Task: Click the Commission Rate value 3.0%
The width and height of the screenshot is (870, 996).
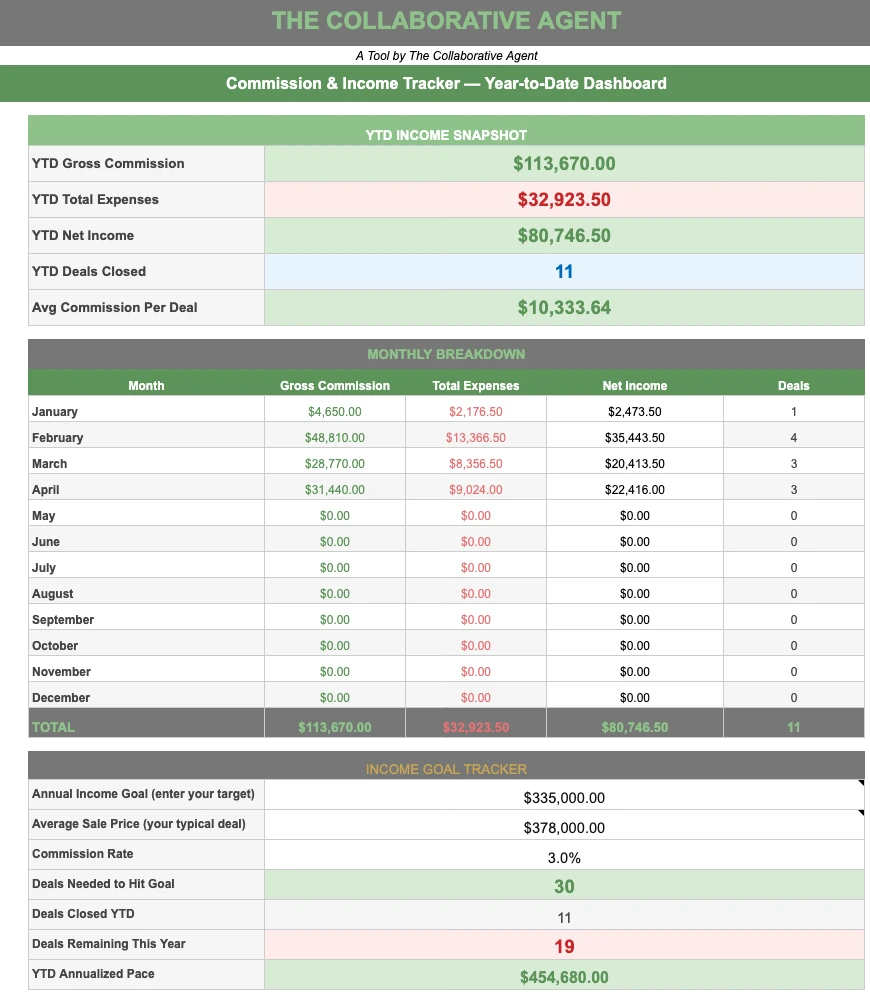Action: (564, 857)
